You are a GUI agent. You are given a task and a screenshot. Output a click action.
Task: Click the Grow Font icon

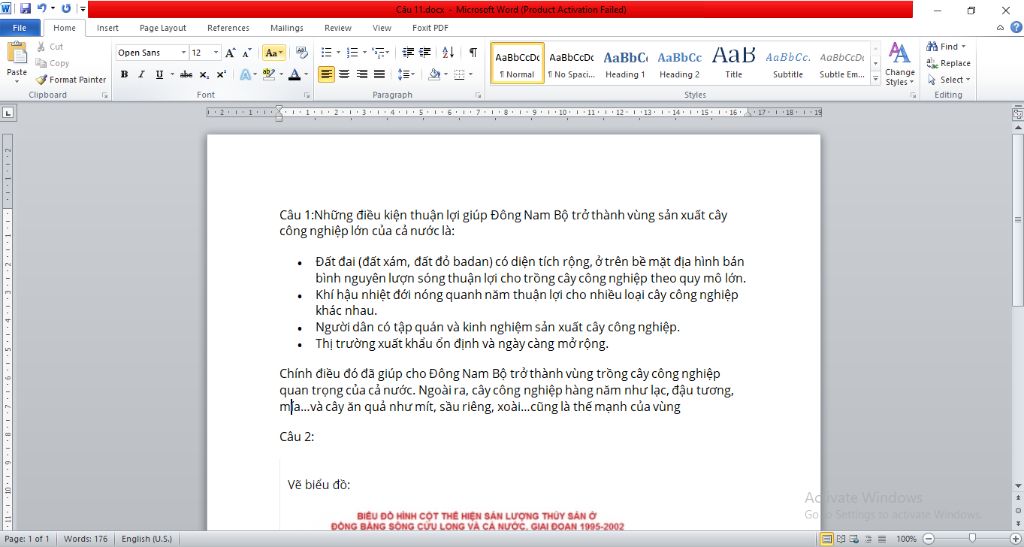point(230,53)
